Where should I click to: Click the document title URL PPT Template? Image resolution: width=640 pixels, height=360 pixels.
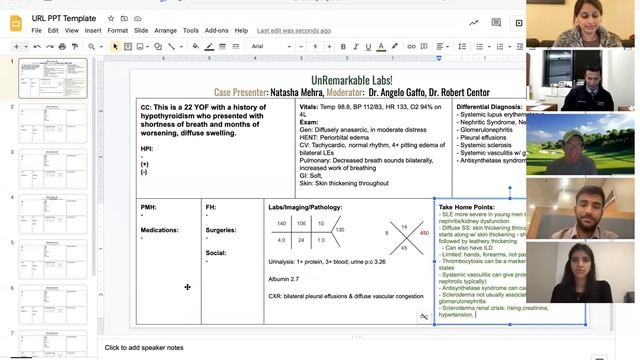[64, 18]
